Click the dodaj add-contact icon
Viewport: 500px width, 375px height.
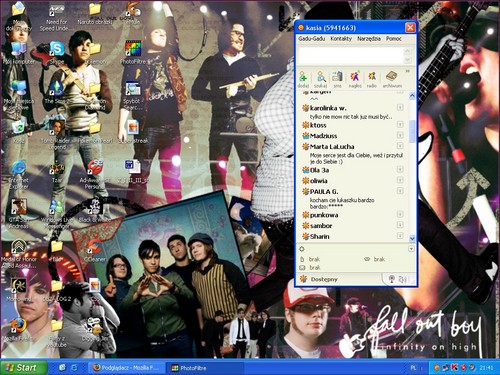pyautogui.click(x=303, y=79)
